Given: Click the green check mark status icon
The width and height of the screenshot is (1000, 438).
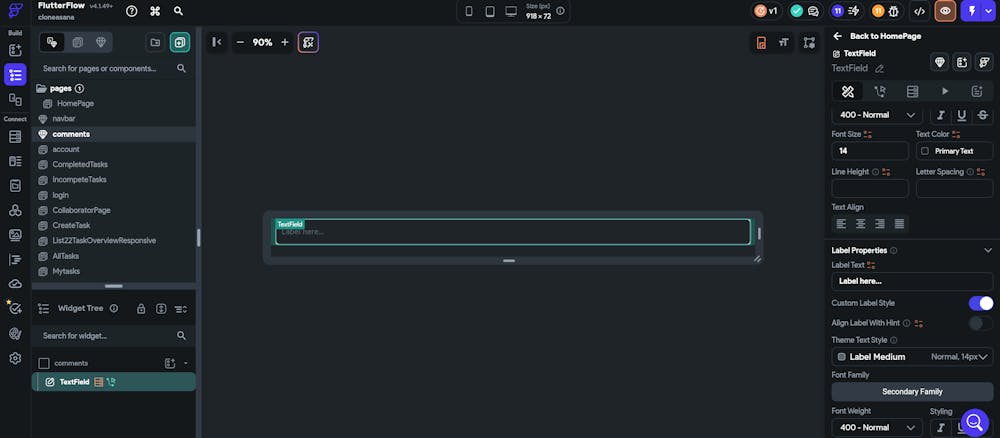Looking at the screenshot, I should (797, 11).
